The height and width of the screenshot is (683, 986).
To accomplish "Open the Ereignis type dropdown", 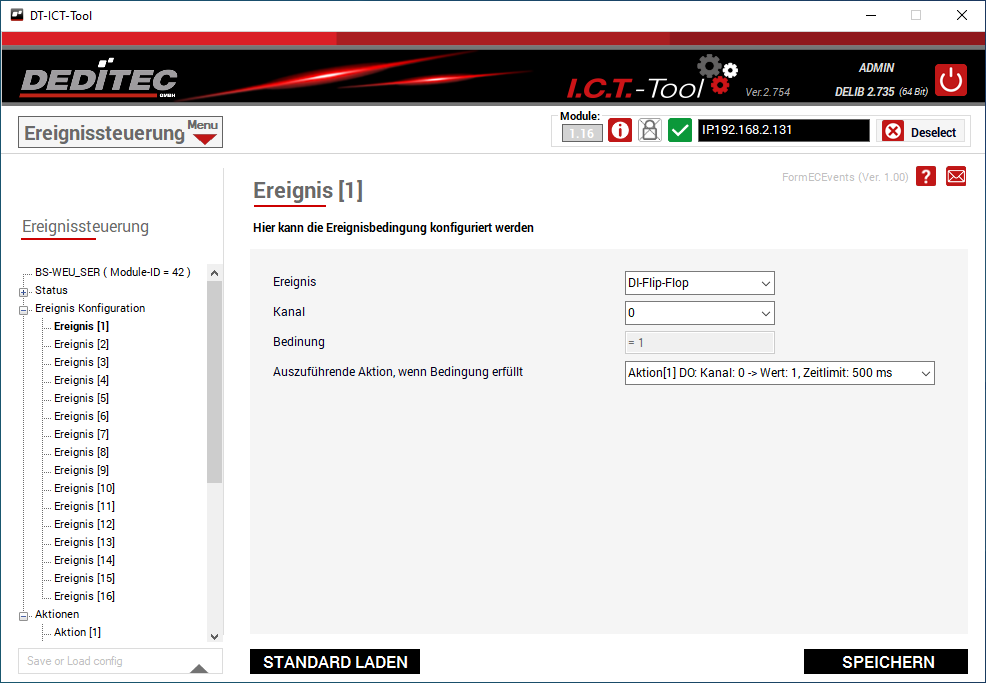I will pos(699,283).
